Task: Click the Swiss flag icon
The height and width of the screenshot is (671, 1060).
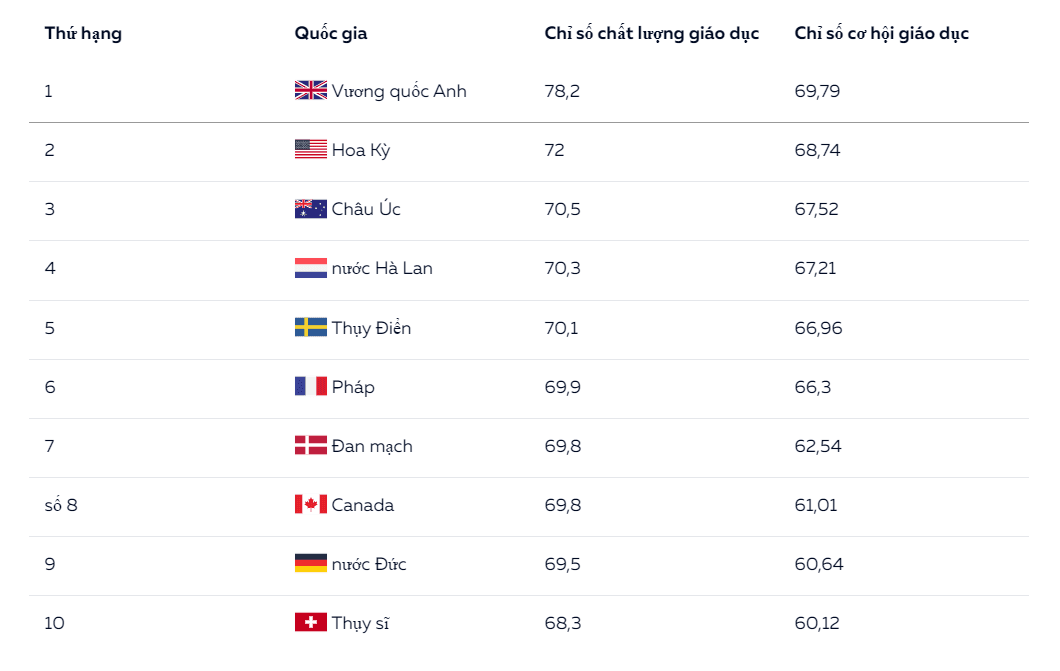Action: tap(310, 623)
